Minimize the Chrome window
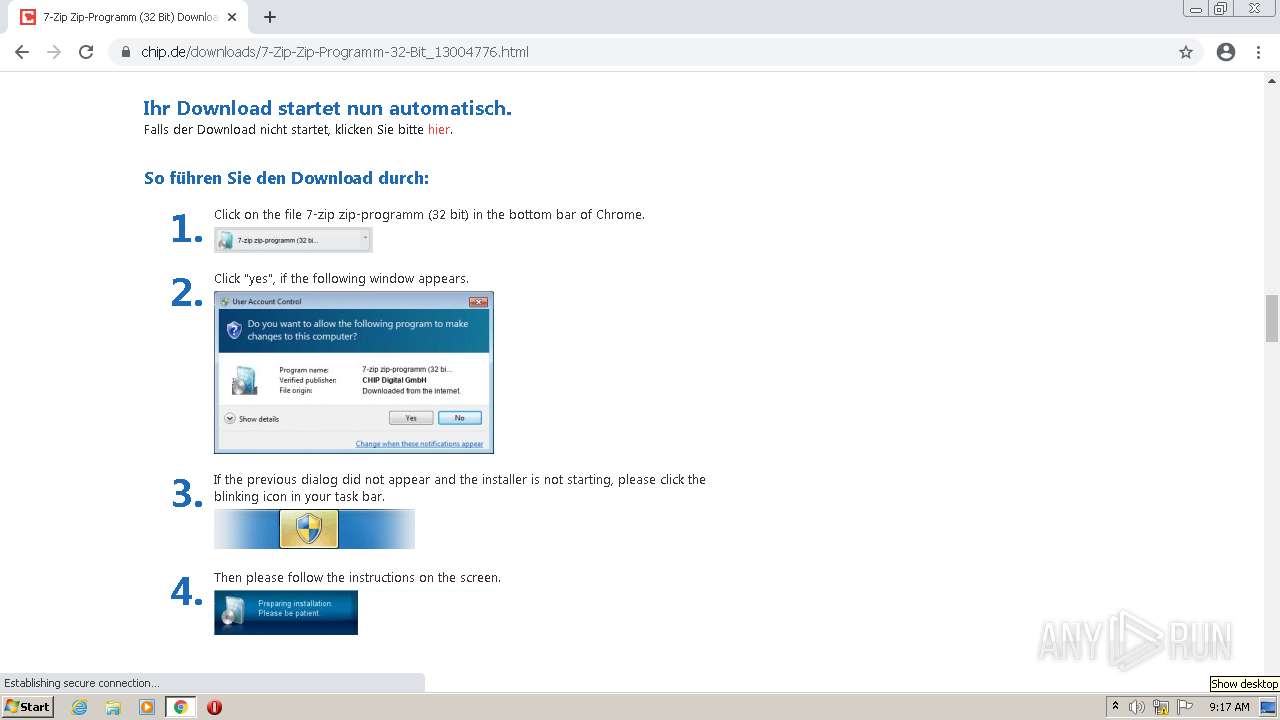This screenshot has width=1280, height=720. tap(1196, 8)
